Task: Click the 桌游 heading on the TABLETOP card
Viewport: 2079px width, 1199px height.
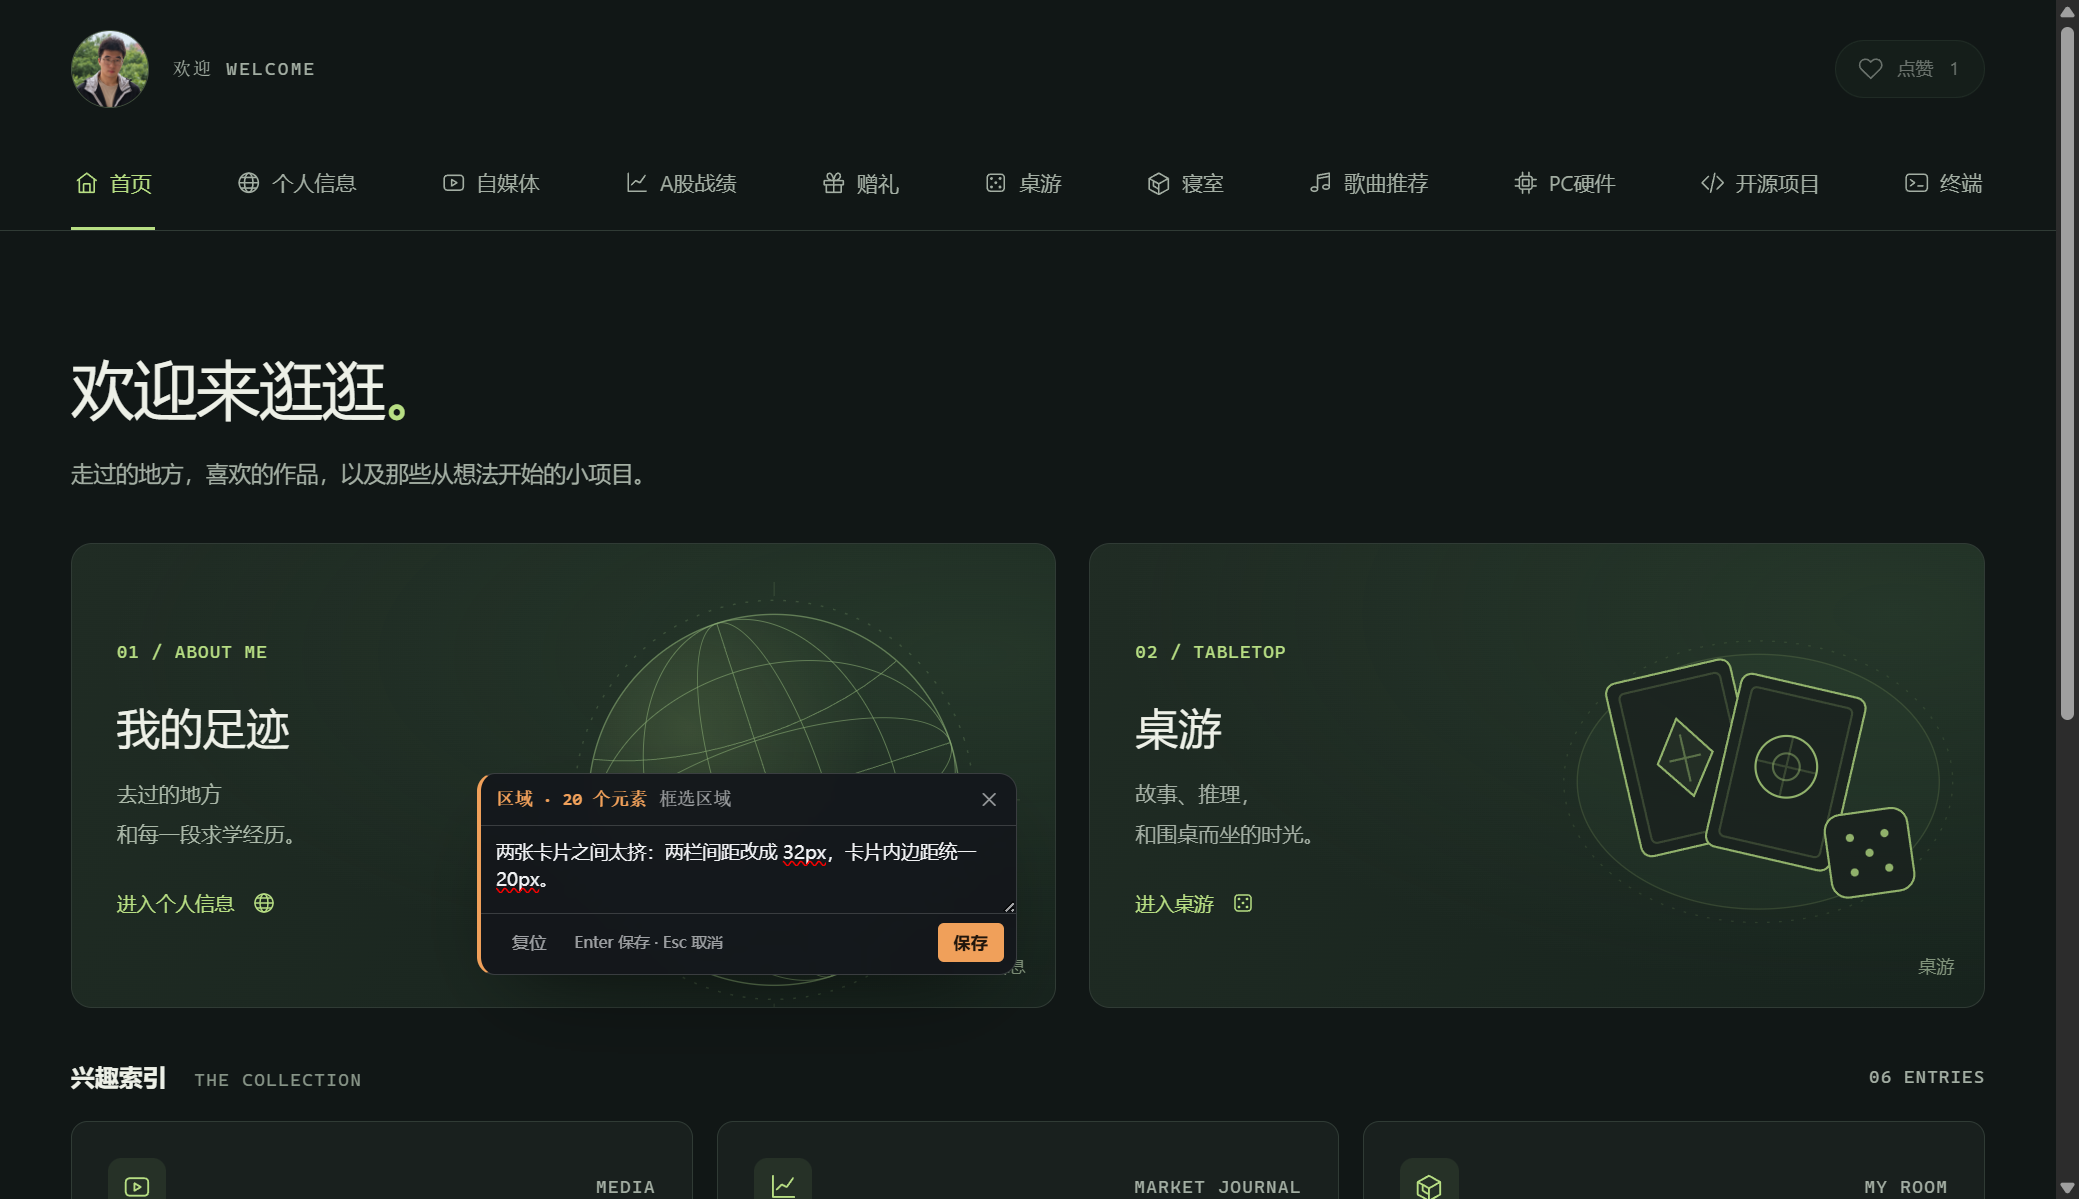Action: click(x=1178, y=729)
